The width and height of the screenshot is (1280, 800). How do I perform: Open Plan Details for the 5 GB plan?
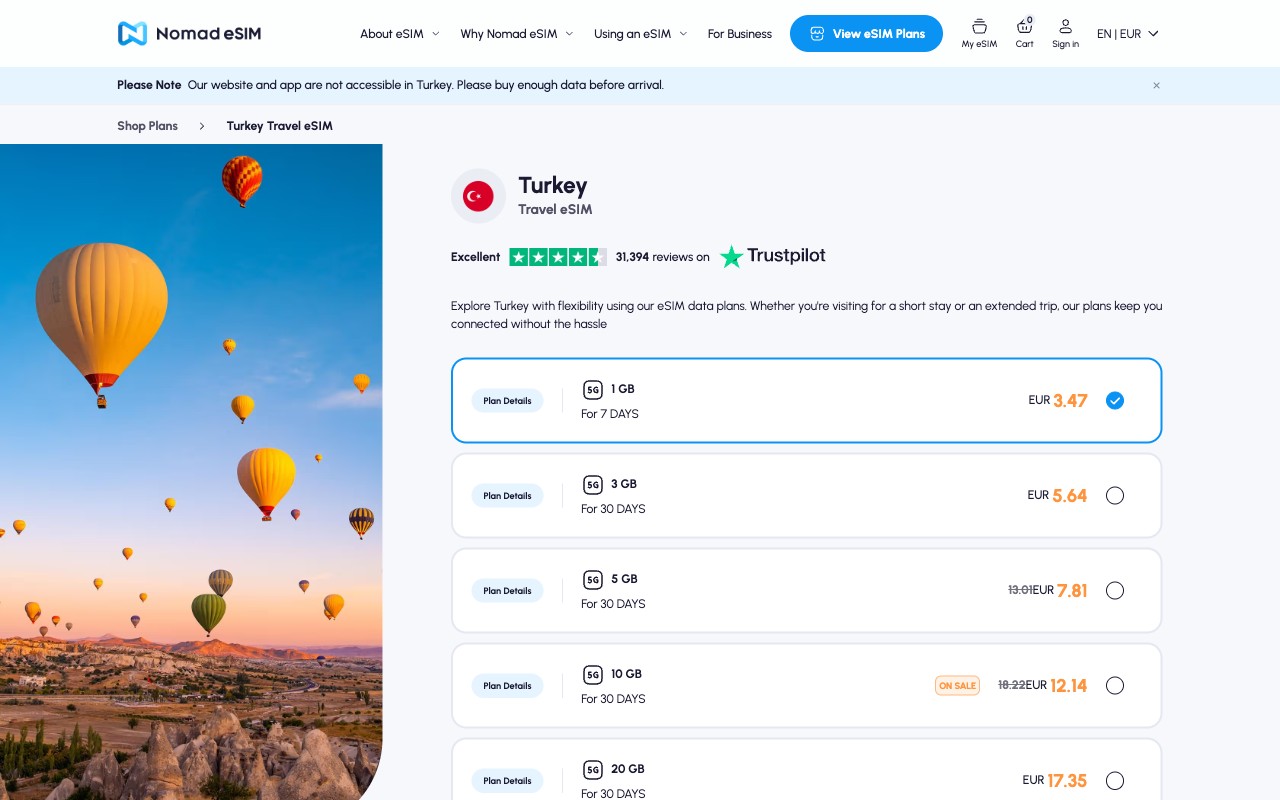coord(507,590)
